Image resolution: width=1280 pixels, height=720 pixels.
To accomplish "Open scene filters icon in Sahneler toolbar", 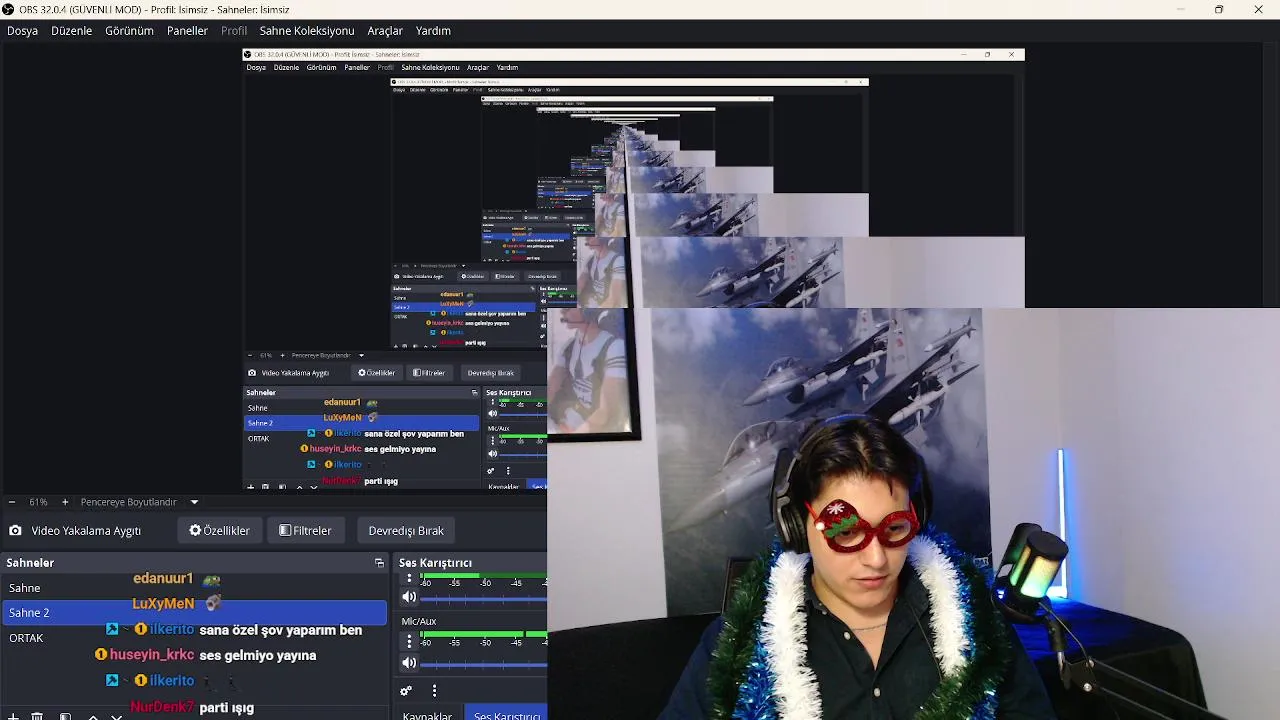I will tap(65, 715).
